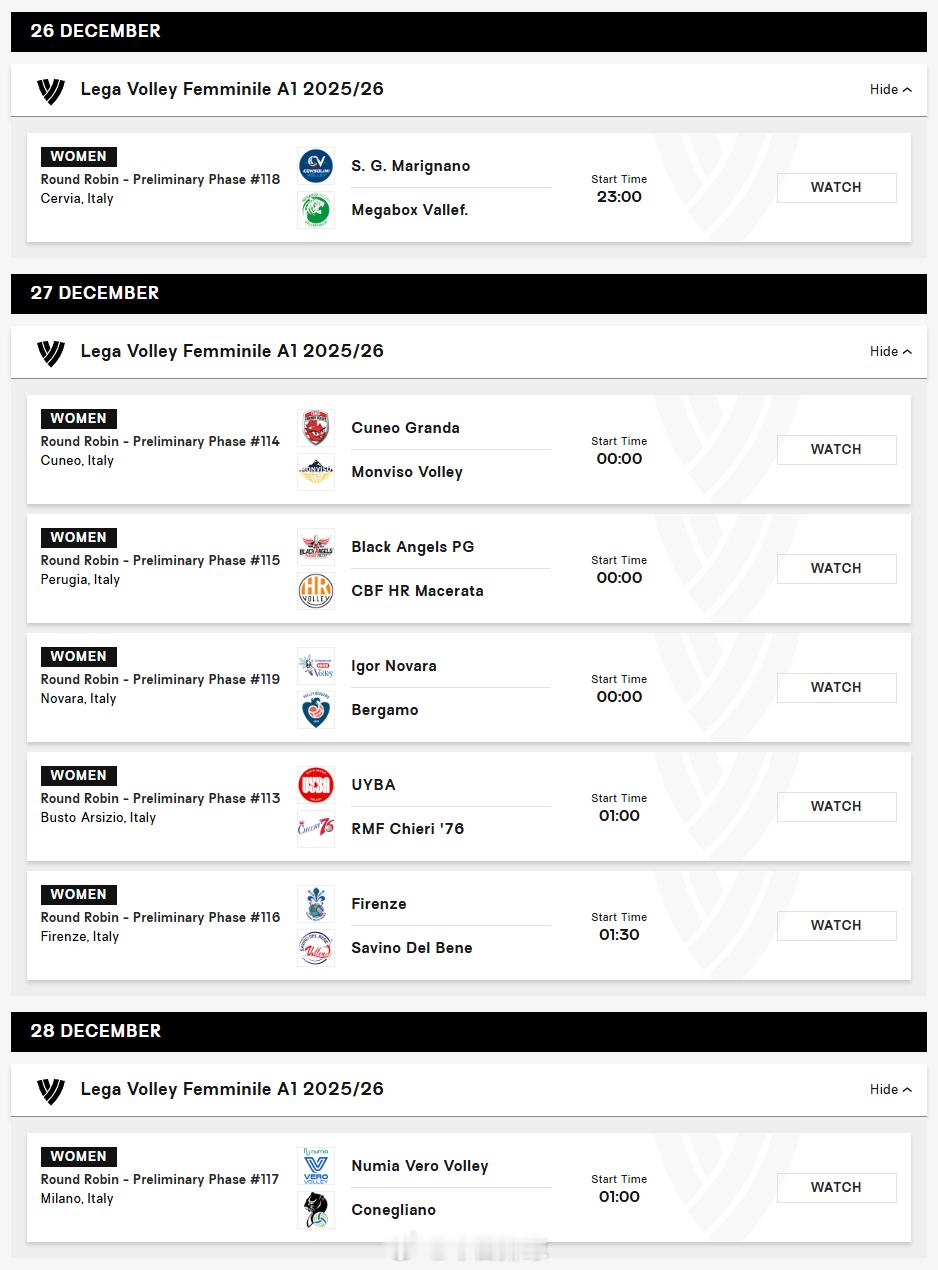Screen dimensions: 938x1270
Task: Collapse the 28 December league section
Action: point(890,1090)
